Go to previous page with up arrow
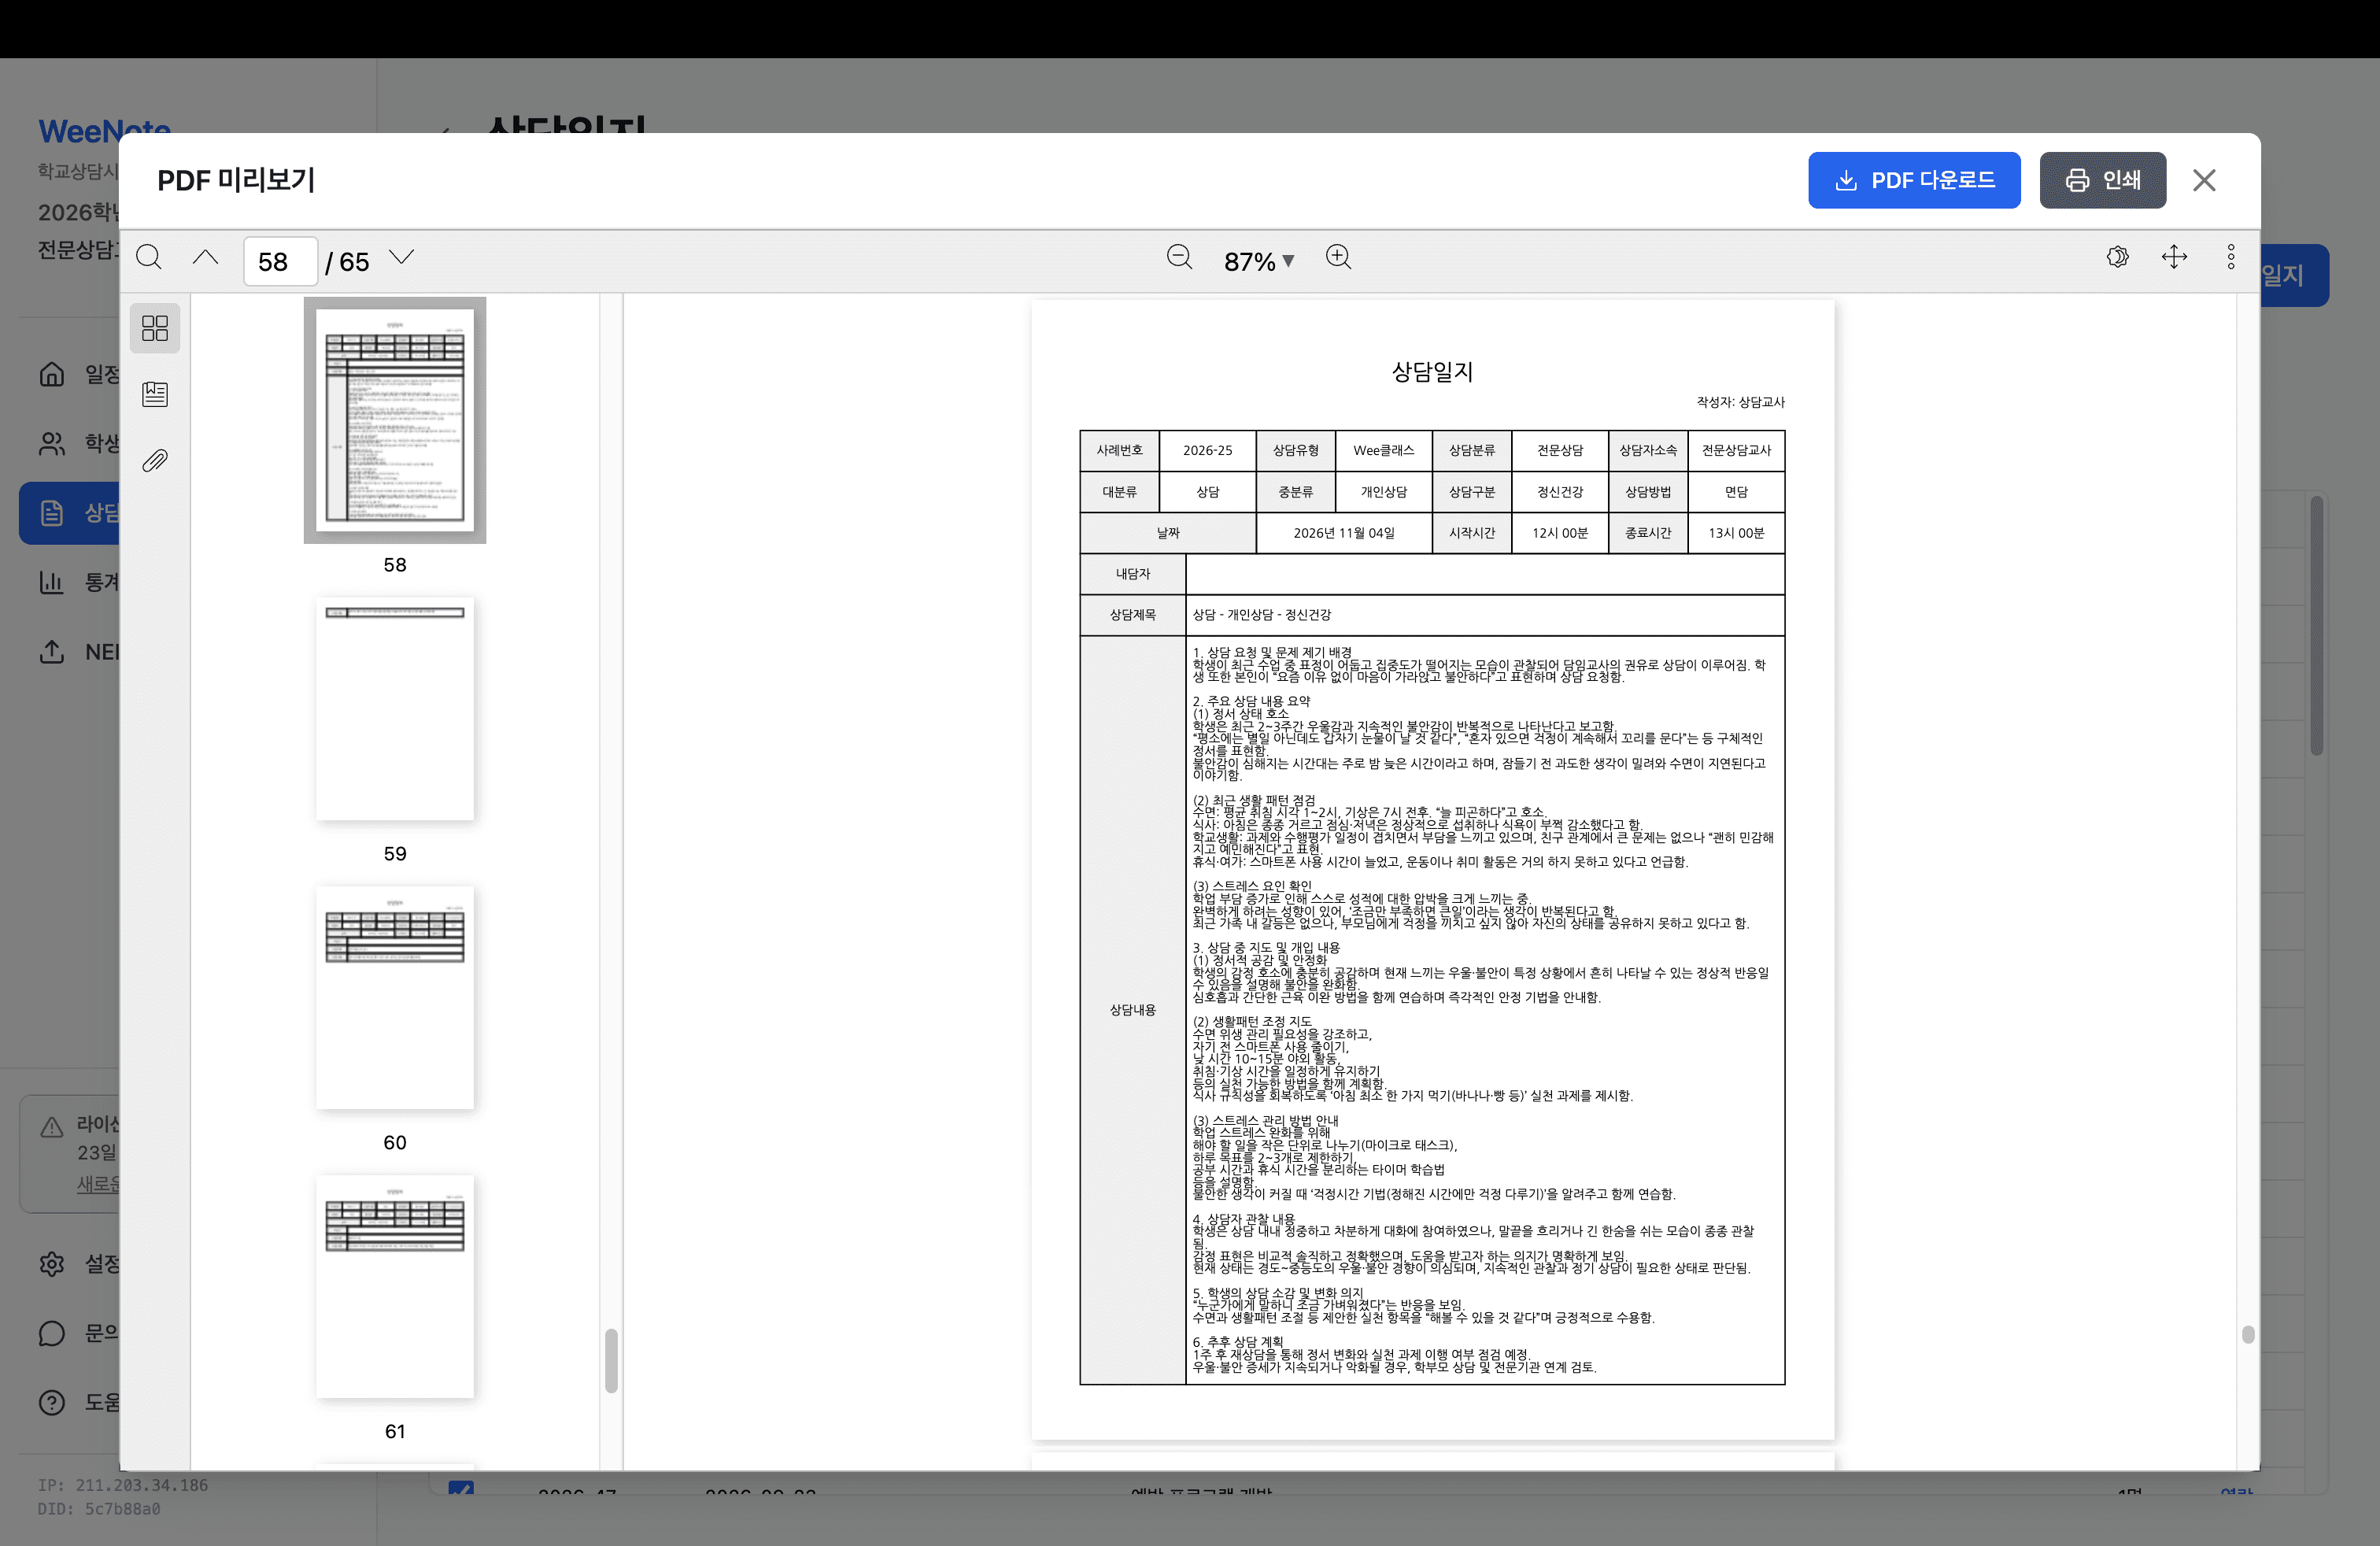 coord(205,258)
